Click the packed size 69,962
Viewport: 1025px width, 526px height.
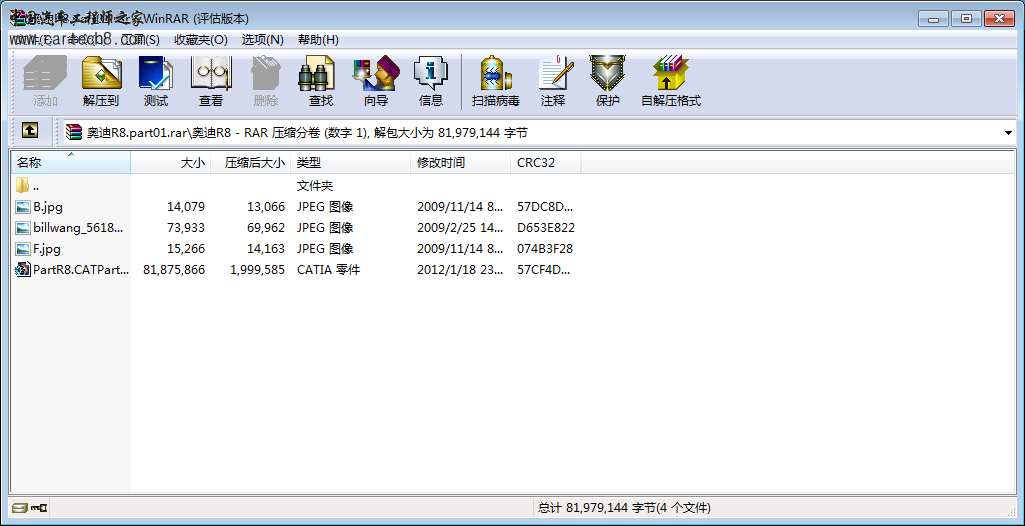coord(265,228)
